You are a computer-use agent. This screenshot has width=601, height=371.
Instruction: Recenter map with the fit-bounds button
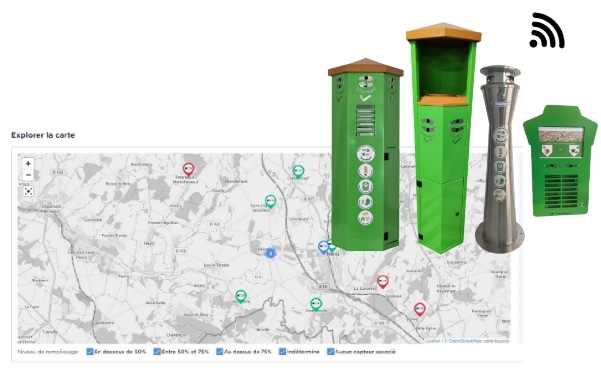(28, 191)
